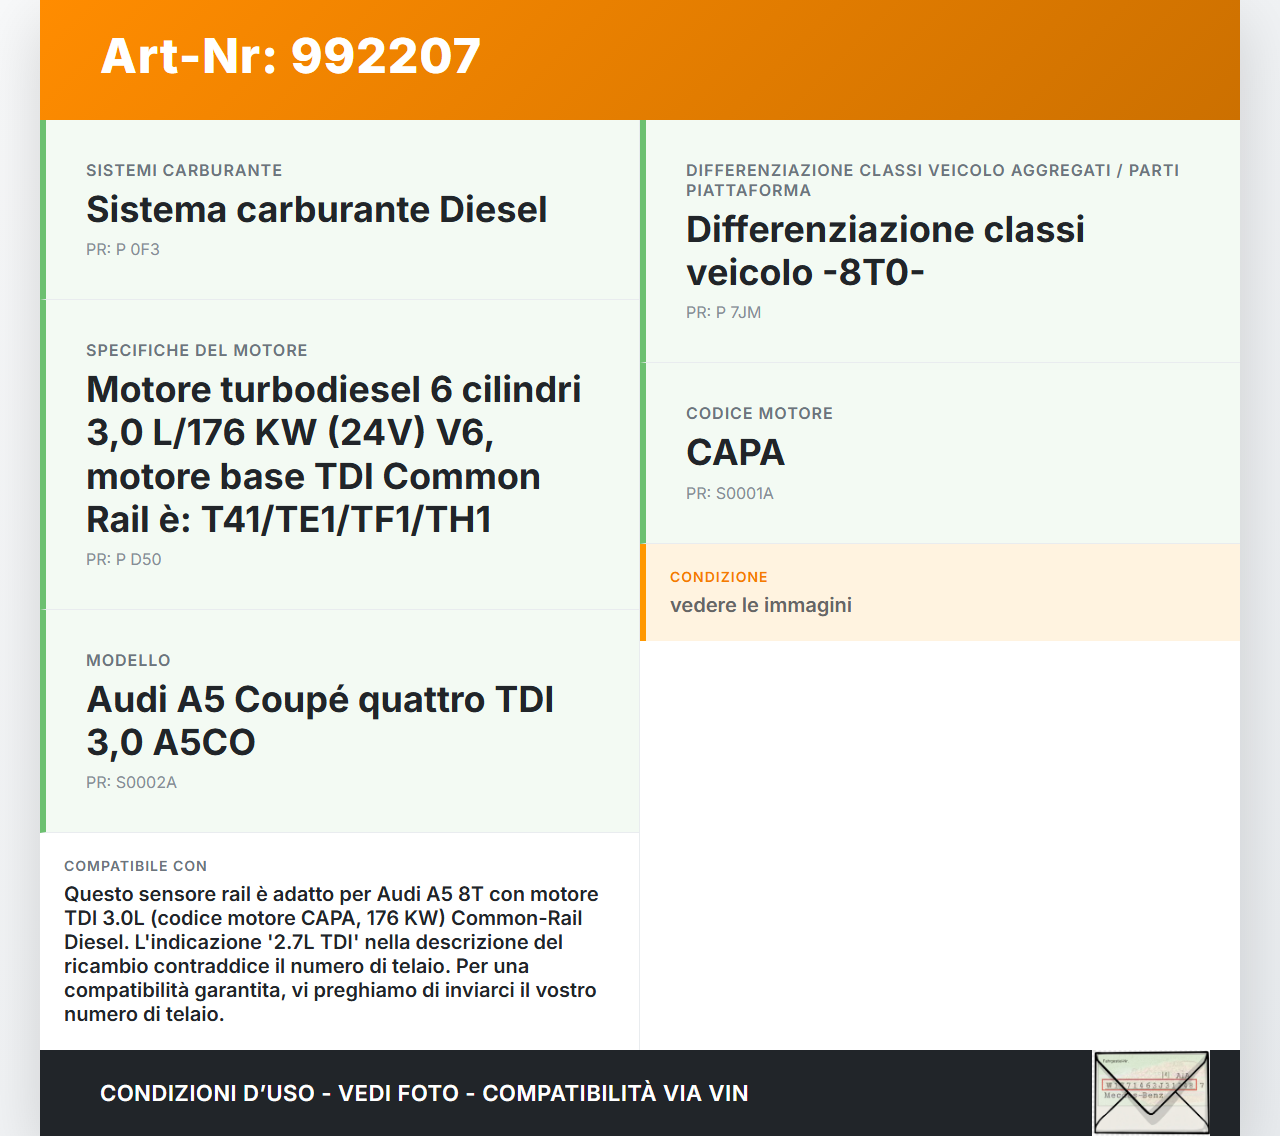Viewport: 1280px width, 1137px height.
Task: Select Differenziazione classi veicolo -8T0- heading
Action: click(x=884, y=251)
